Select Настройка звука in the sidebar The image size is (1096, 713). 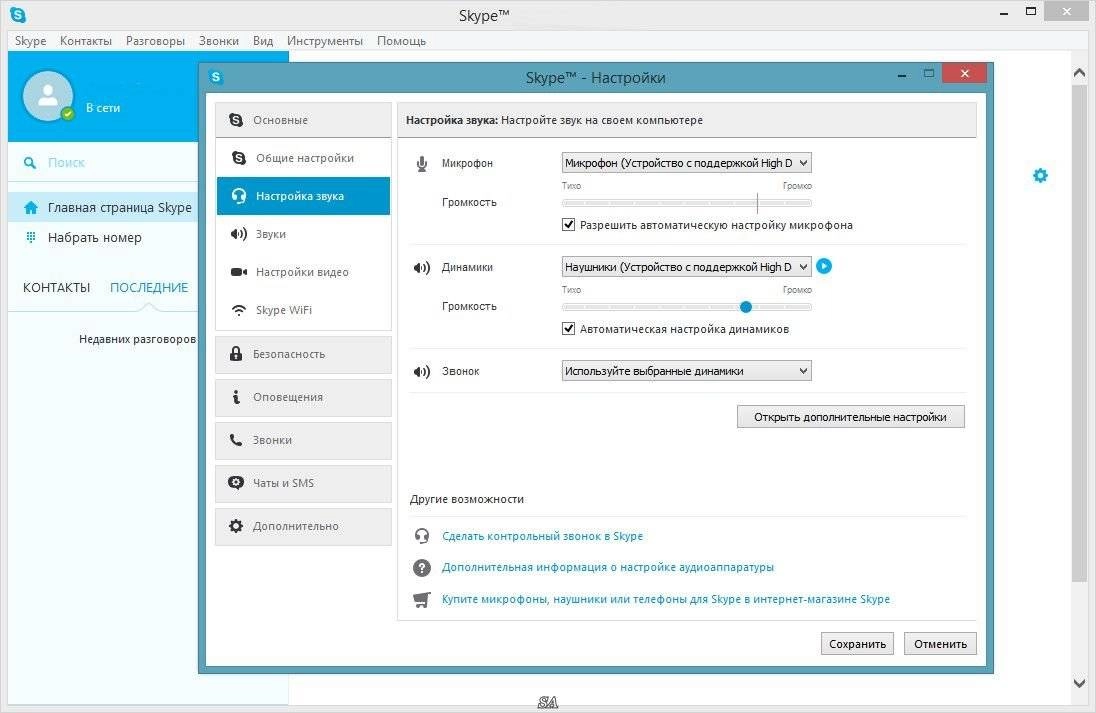pyautogui.click(x=303, y=196)
